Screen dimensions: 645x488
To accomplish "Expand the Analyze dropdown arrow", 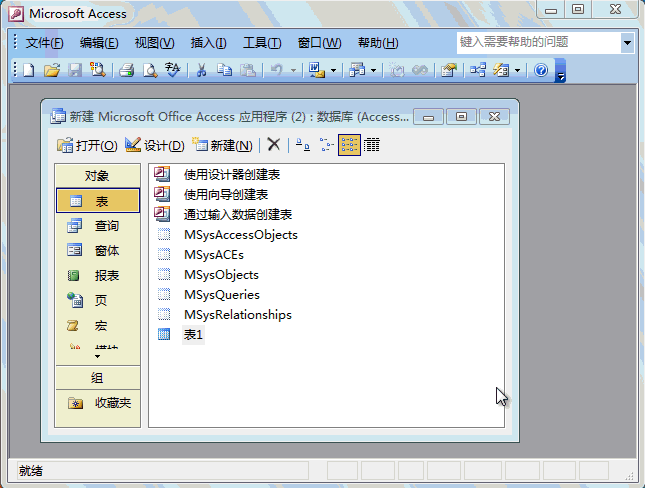I will (374, 70).
